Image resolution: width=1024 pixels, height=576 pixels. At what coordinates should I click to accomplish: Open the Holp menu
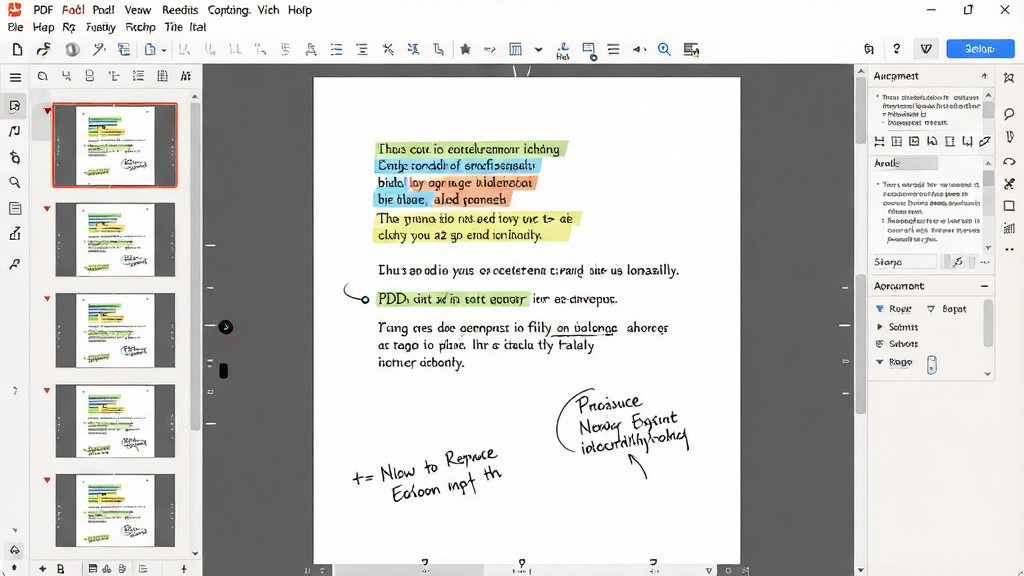pyautogui.click(x=300, y=10)
